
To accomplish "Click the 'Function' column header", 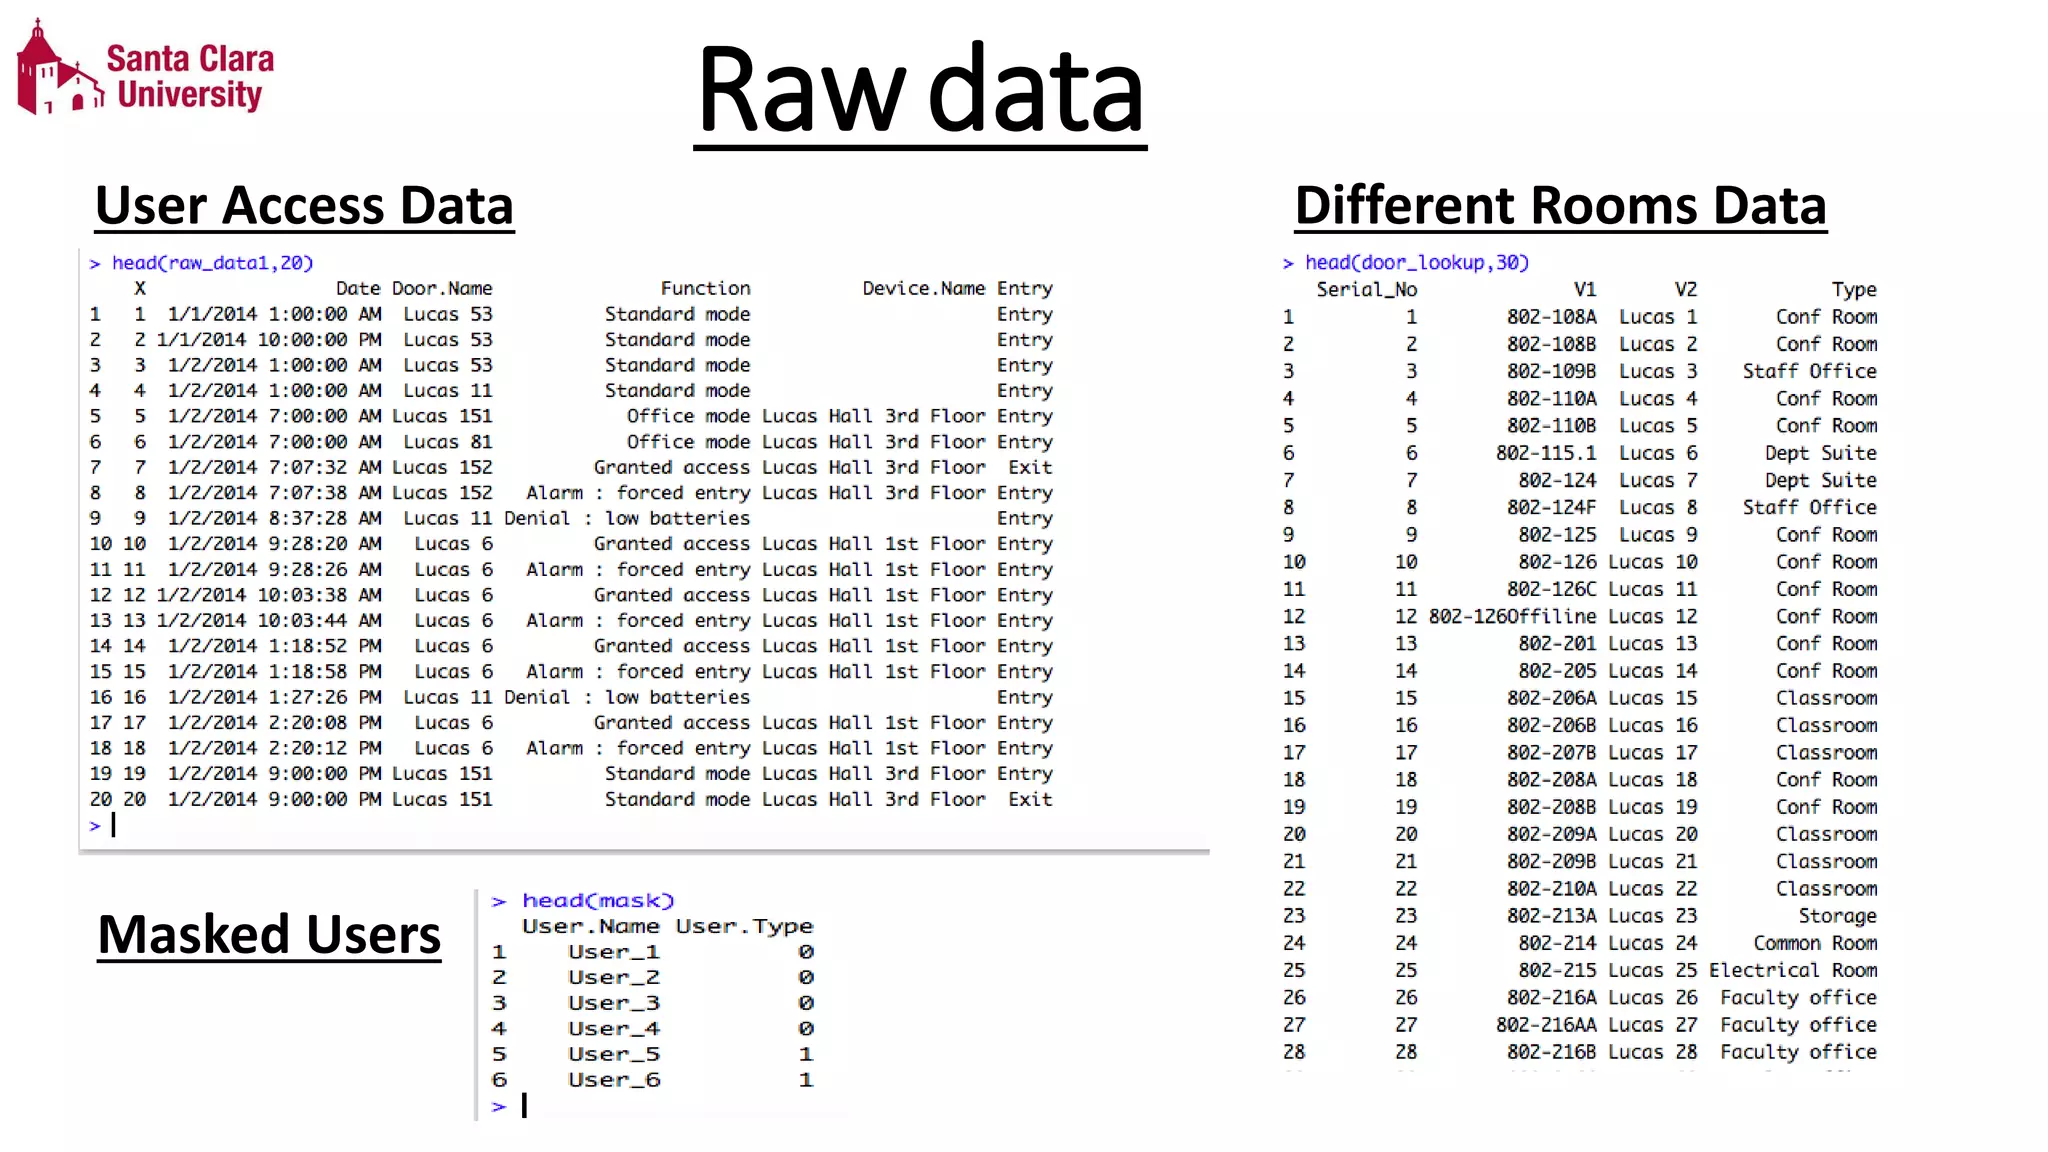I will tap(705, 289).
